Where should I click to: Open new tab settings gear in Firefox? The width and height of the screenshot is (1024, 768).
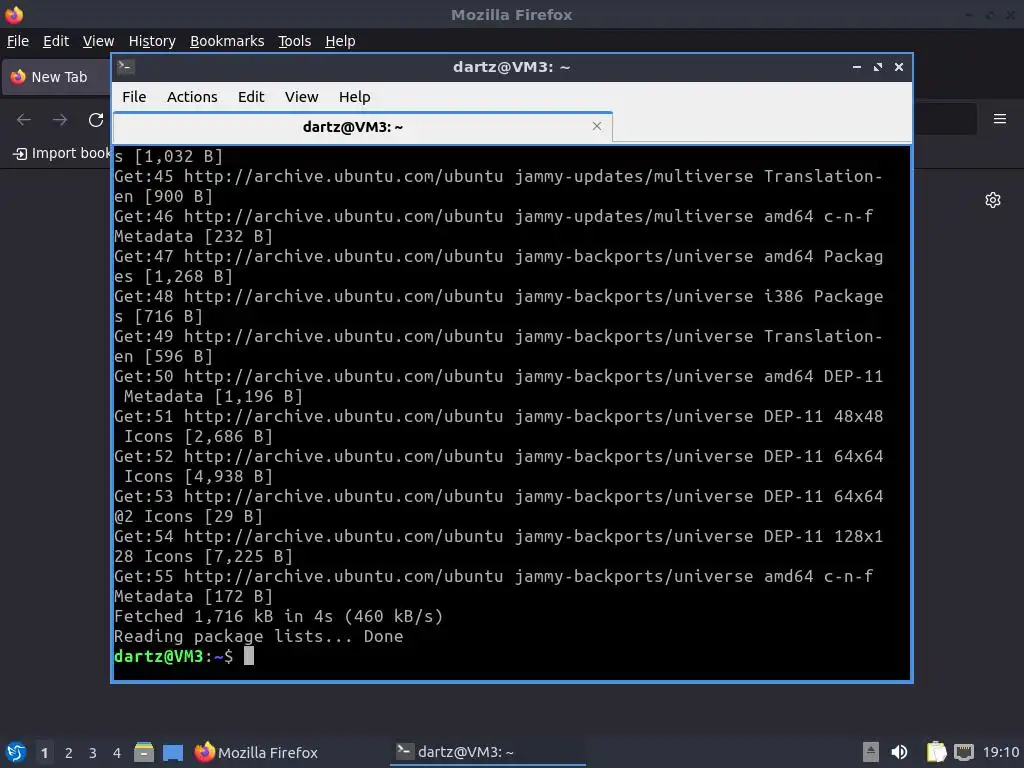pyautogui.click(x=993, y=200)
